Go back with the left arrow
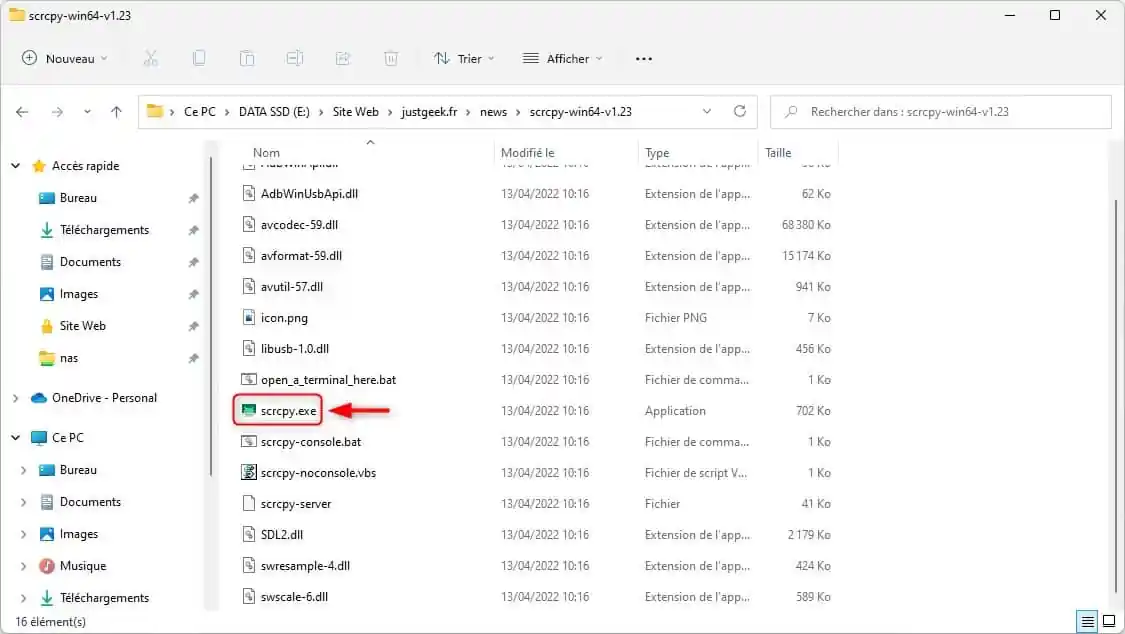Viewport: 1125px width, 634px height. coord(22,112)
